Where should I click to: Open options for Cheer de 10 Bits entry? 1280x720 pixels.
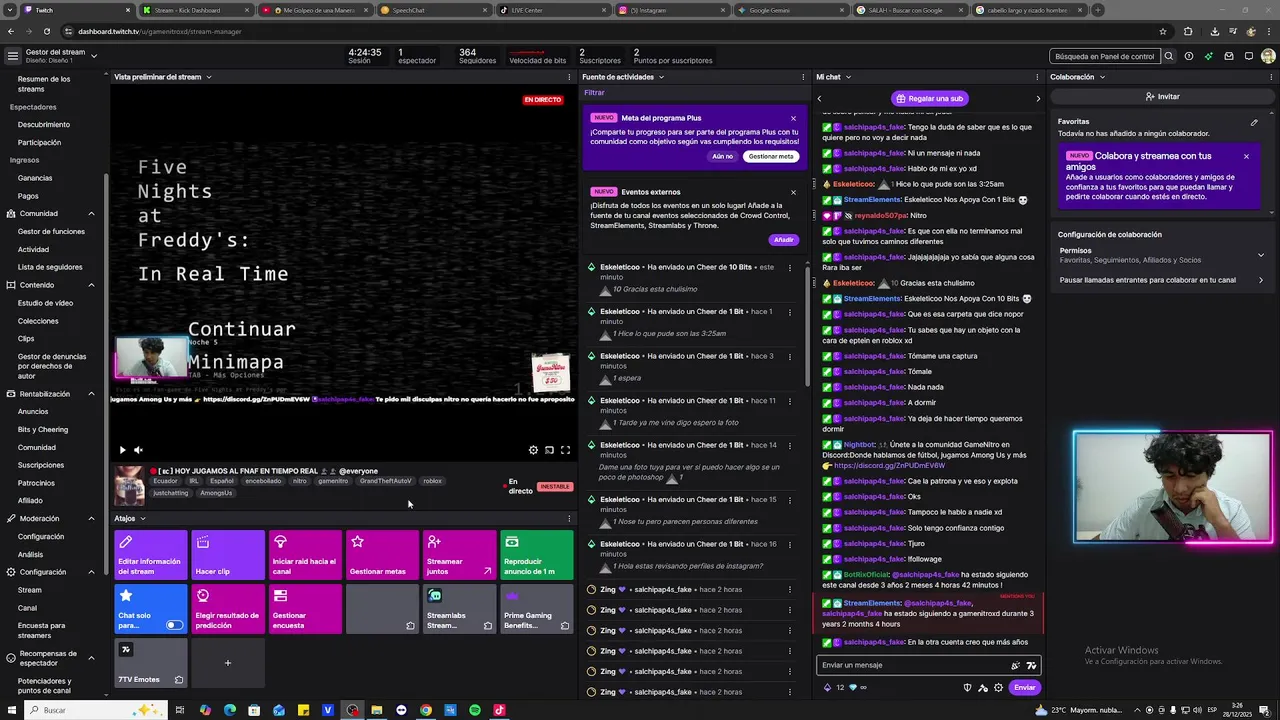coord(790,267)
